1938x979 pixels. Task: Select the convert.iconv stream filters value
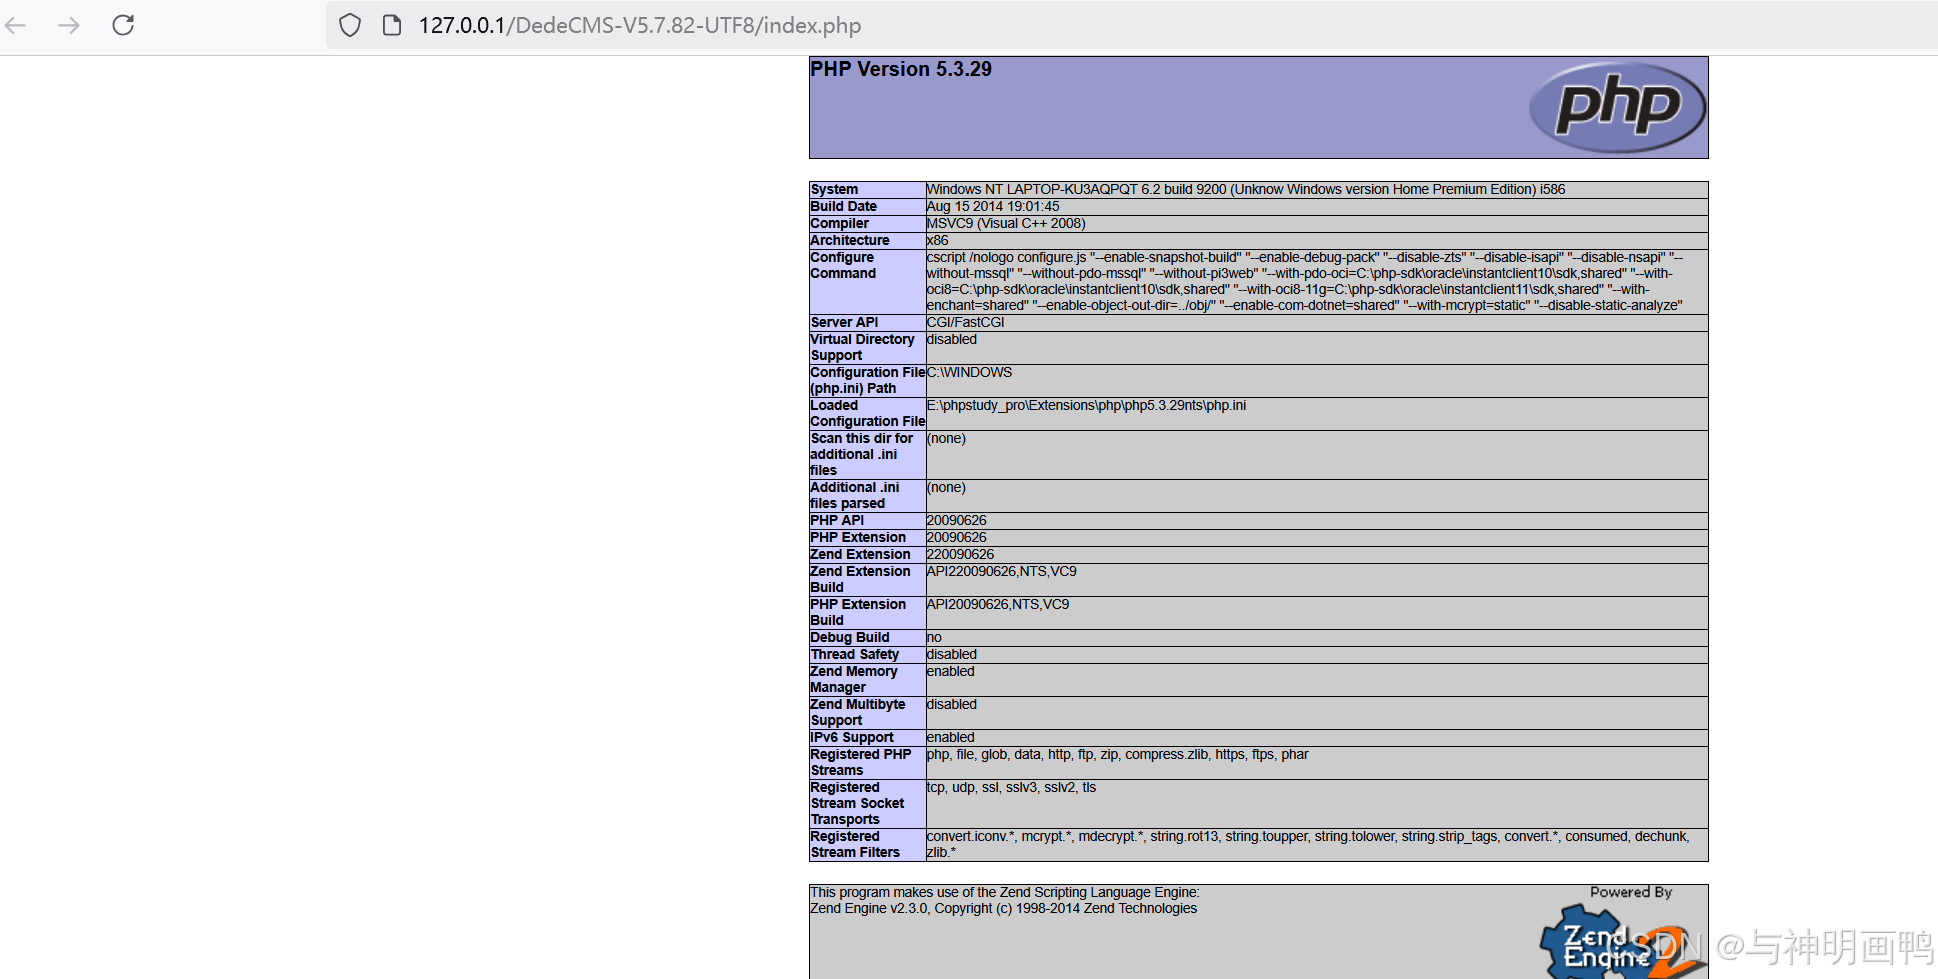click(1308, 844)
